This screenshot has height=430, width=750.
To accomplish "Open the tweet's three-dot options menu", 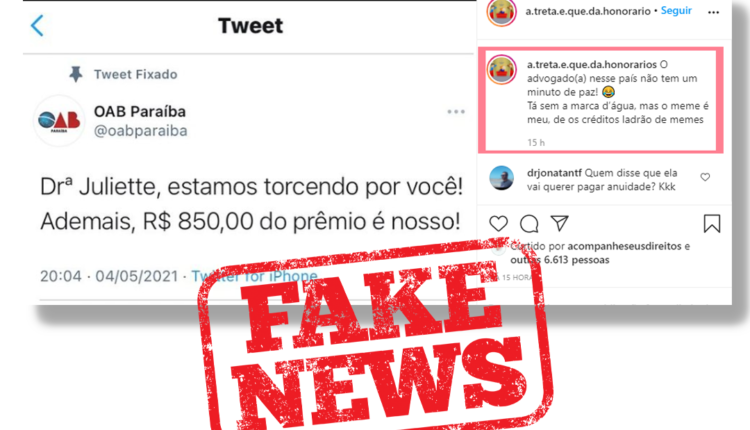I will click(456, 111).
